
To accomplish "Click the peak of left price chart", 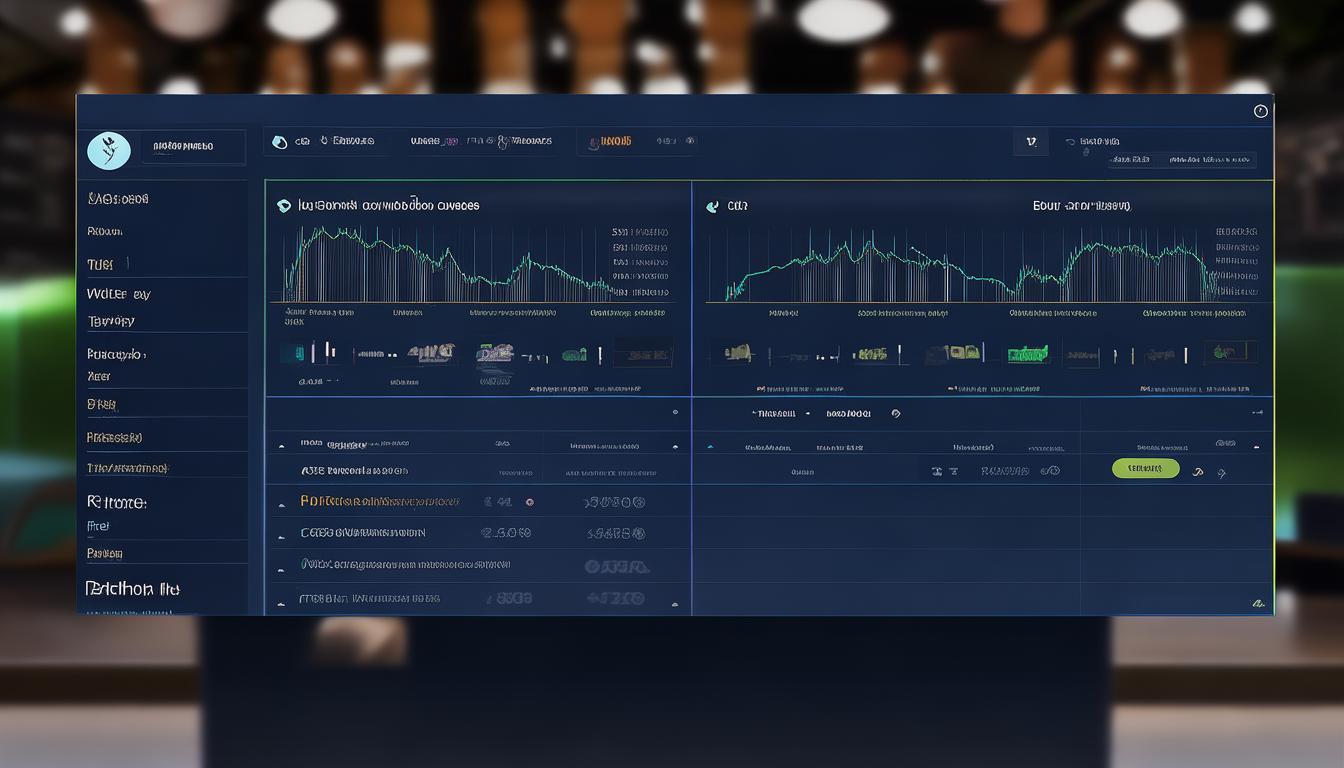I will click(x=318, y=230).
